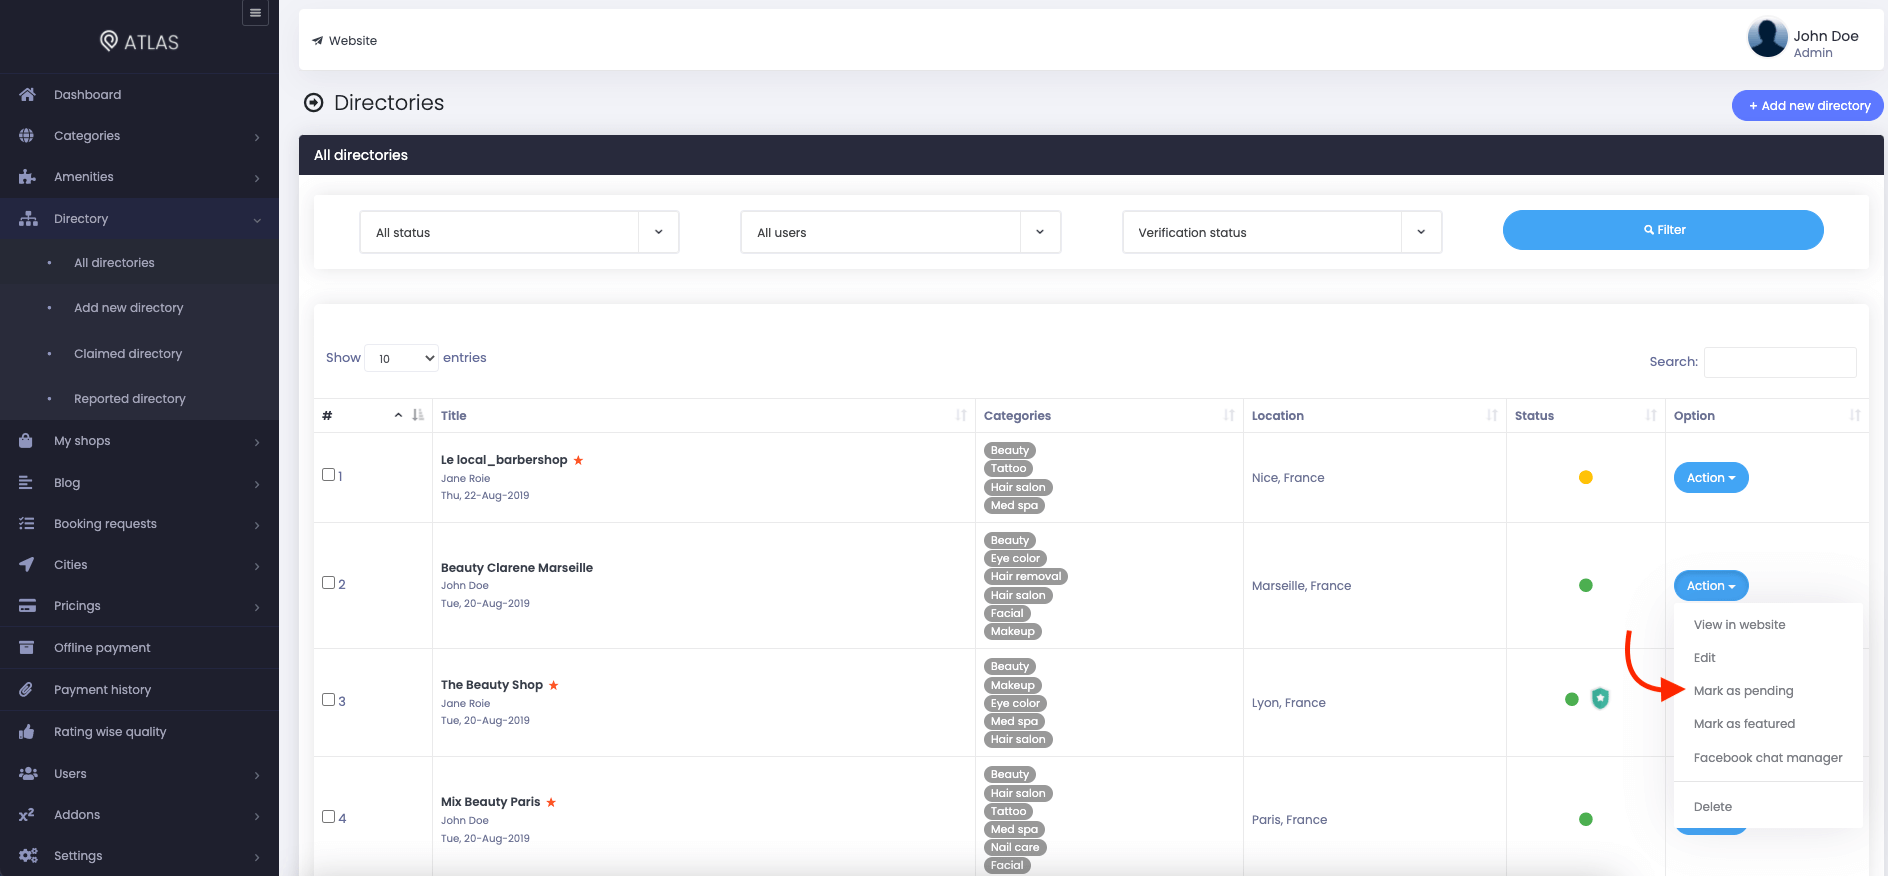This screenshot has height=876, width=1888.
Task: Open Facebook chat manager option
Action: pyautogui.click(x=1768, y=758)
